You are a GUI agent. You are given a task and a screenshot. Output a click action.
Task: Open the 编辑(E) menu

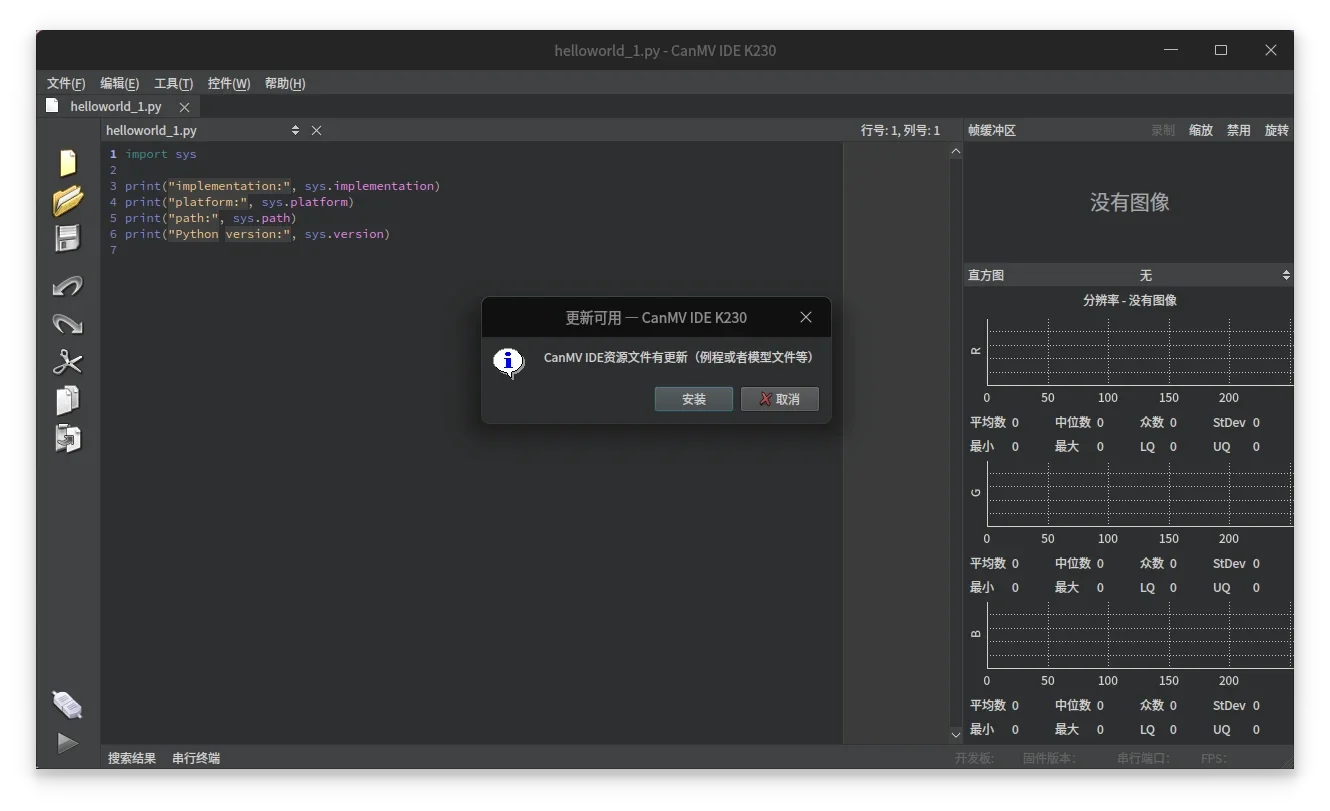[120, 83]
